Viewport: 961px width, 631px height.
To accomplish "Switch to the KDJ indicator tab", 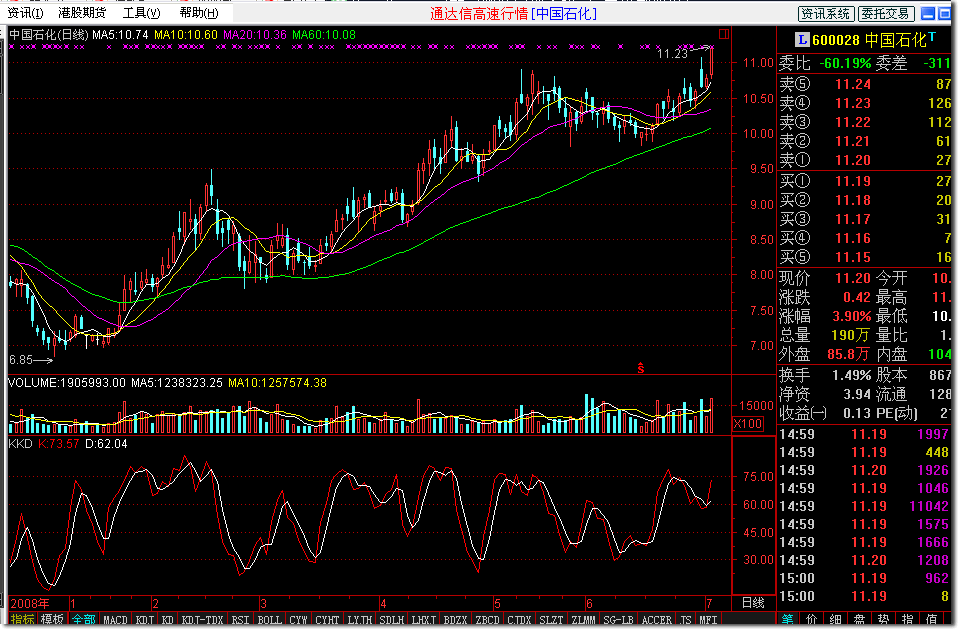I will tap(145, 620).
